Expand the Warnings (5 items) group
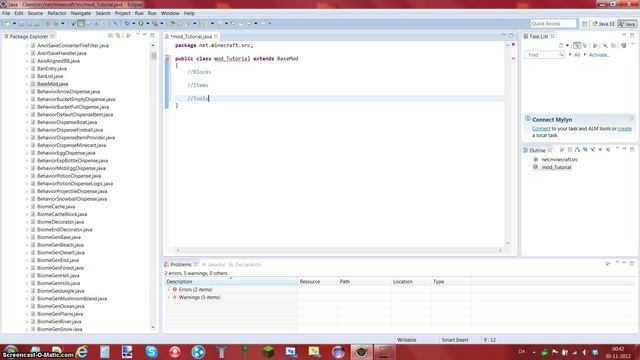The height and width of the screenshot is (360, 640). (169, 297)
